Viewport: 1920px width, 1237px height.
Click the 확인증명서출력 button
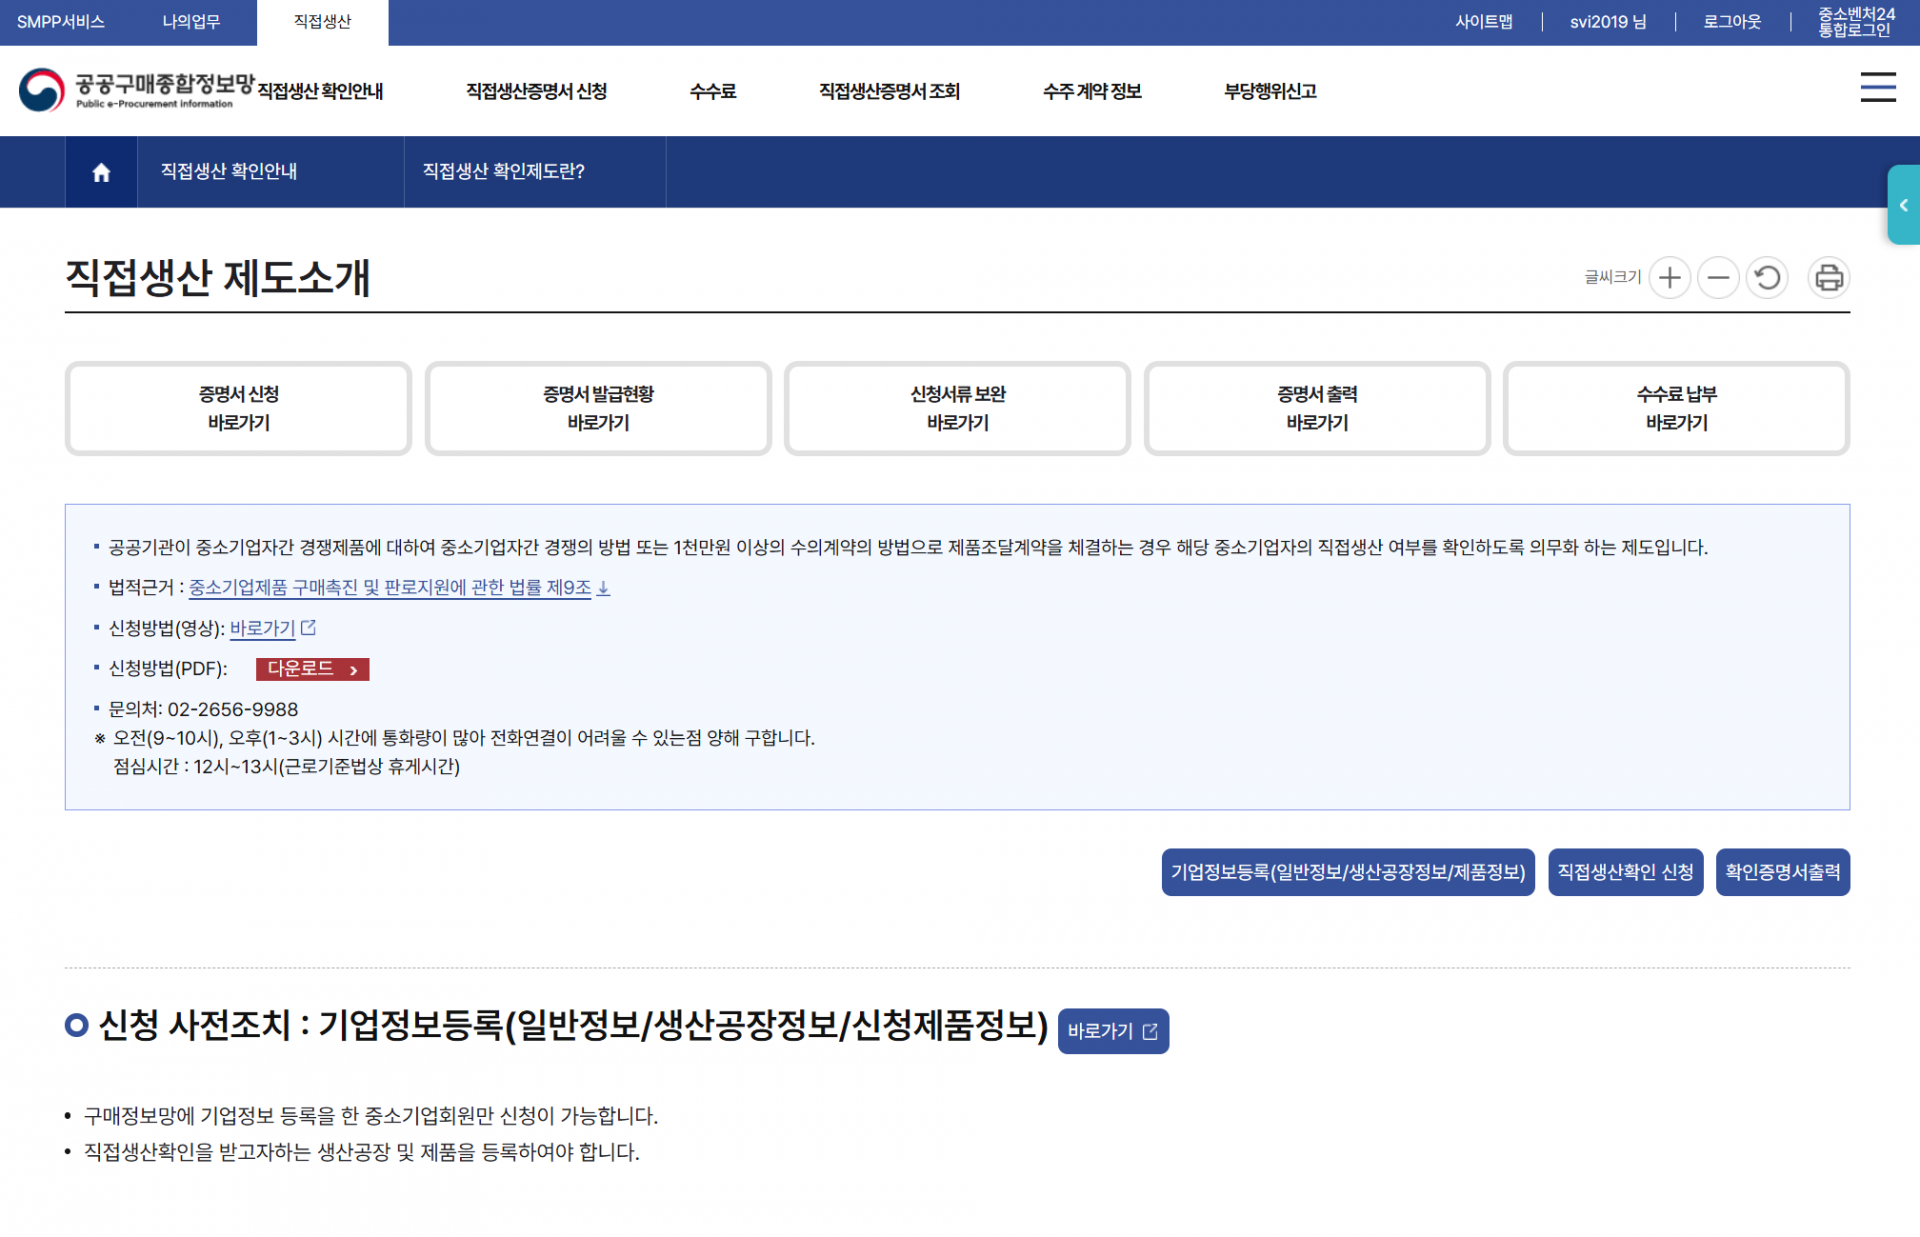coord(1782,871)
